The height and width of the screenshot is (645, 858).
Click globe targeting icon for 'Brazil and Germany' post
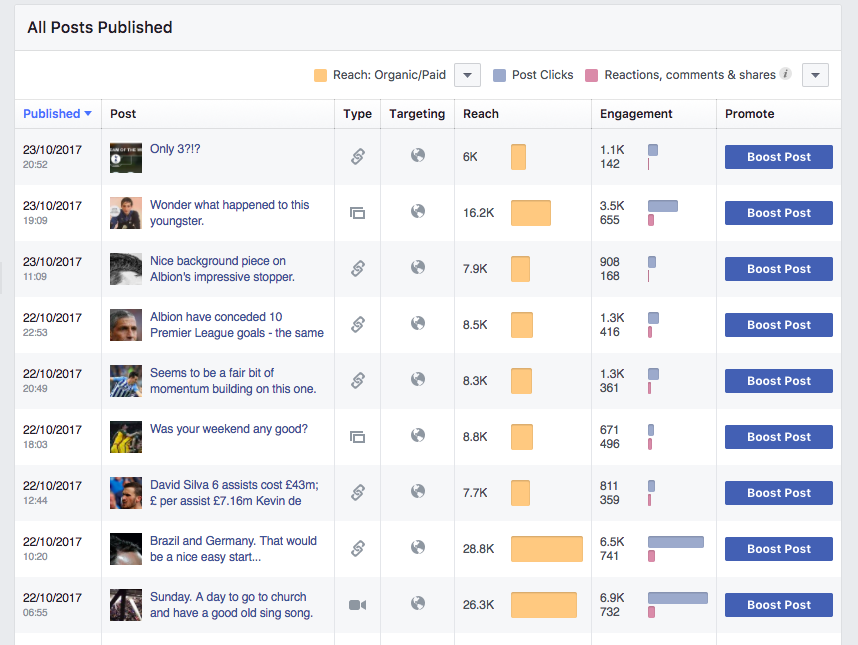[418, 547]
